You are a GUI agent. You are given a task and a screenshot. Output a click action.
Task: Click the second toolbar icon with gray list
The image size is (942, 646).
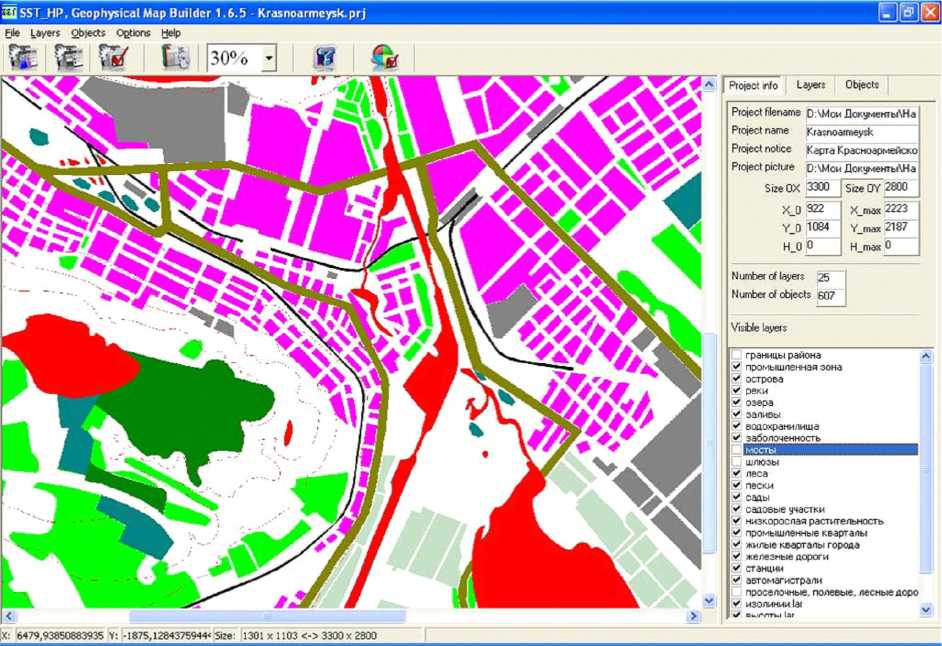[x=67, y=57]
